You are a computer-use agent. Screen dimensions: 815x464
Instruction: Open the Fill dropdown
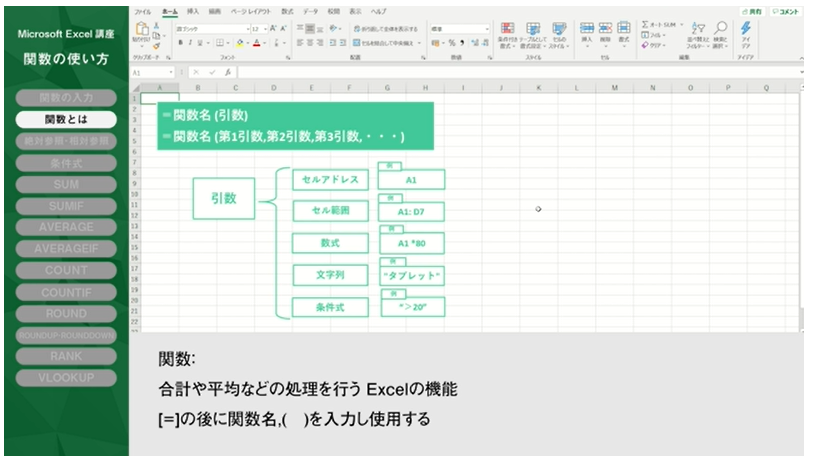coord(654,35)
